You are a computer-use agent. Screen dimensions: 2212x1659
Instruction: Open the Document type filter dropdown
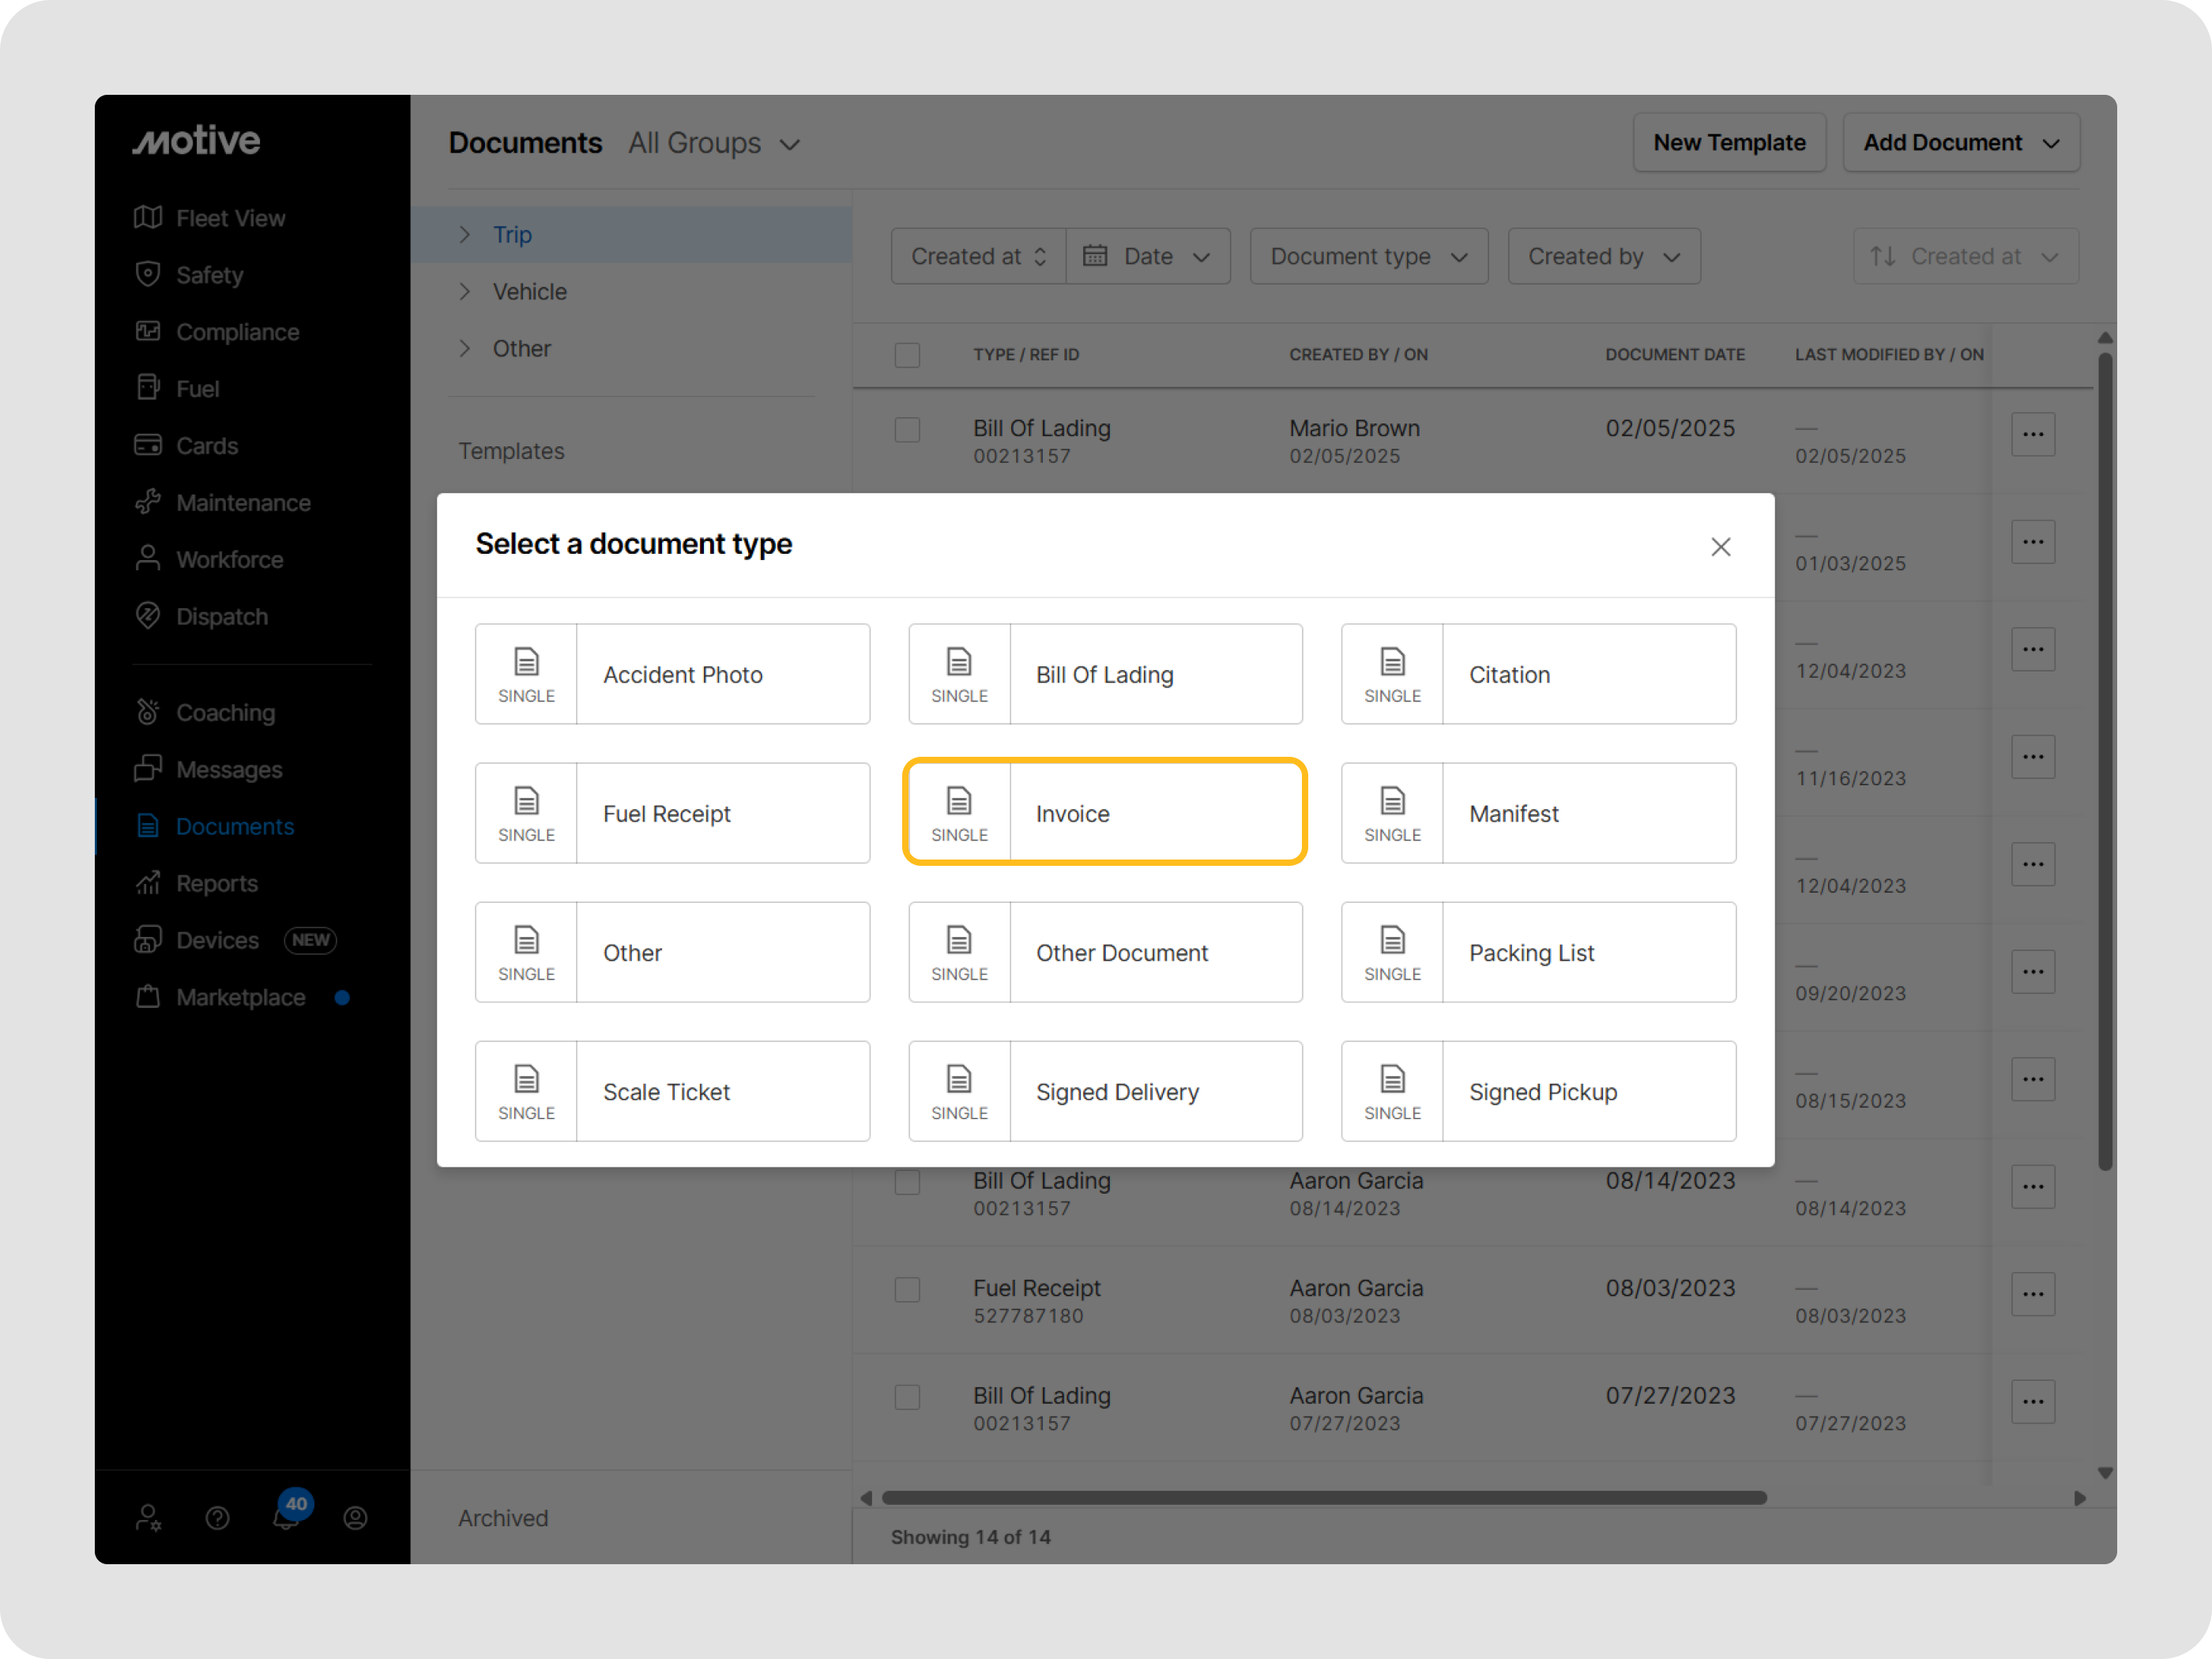click(1368, 257)
